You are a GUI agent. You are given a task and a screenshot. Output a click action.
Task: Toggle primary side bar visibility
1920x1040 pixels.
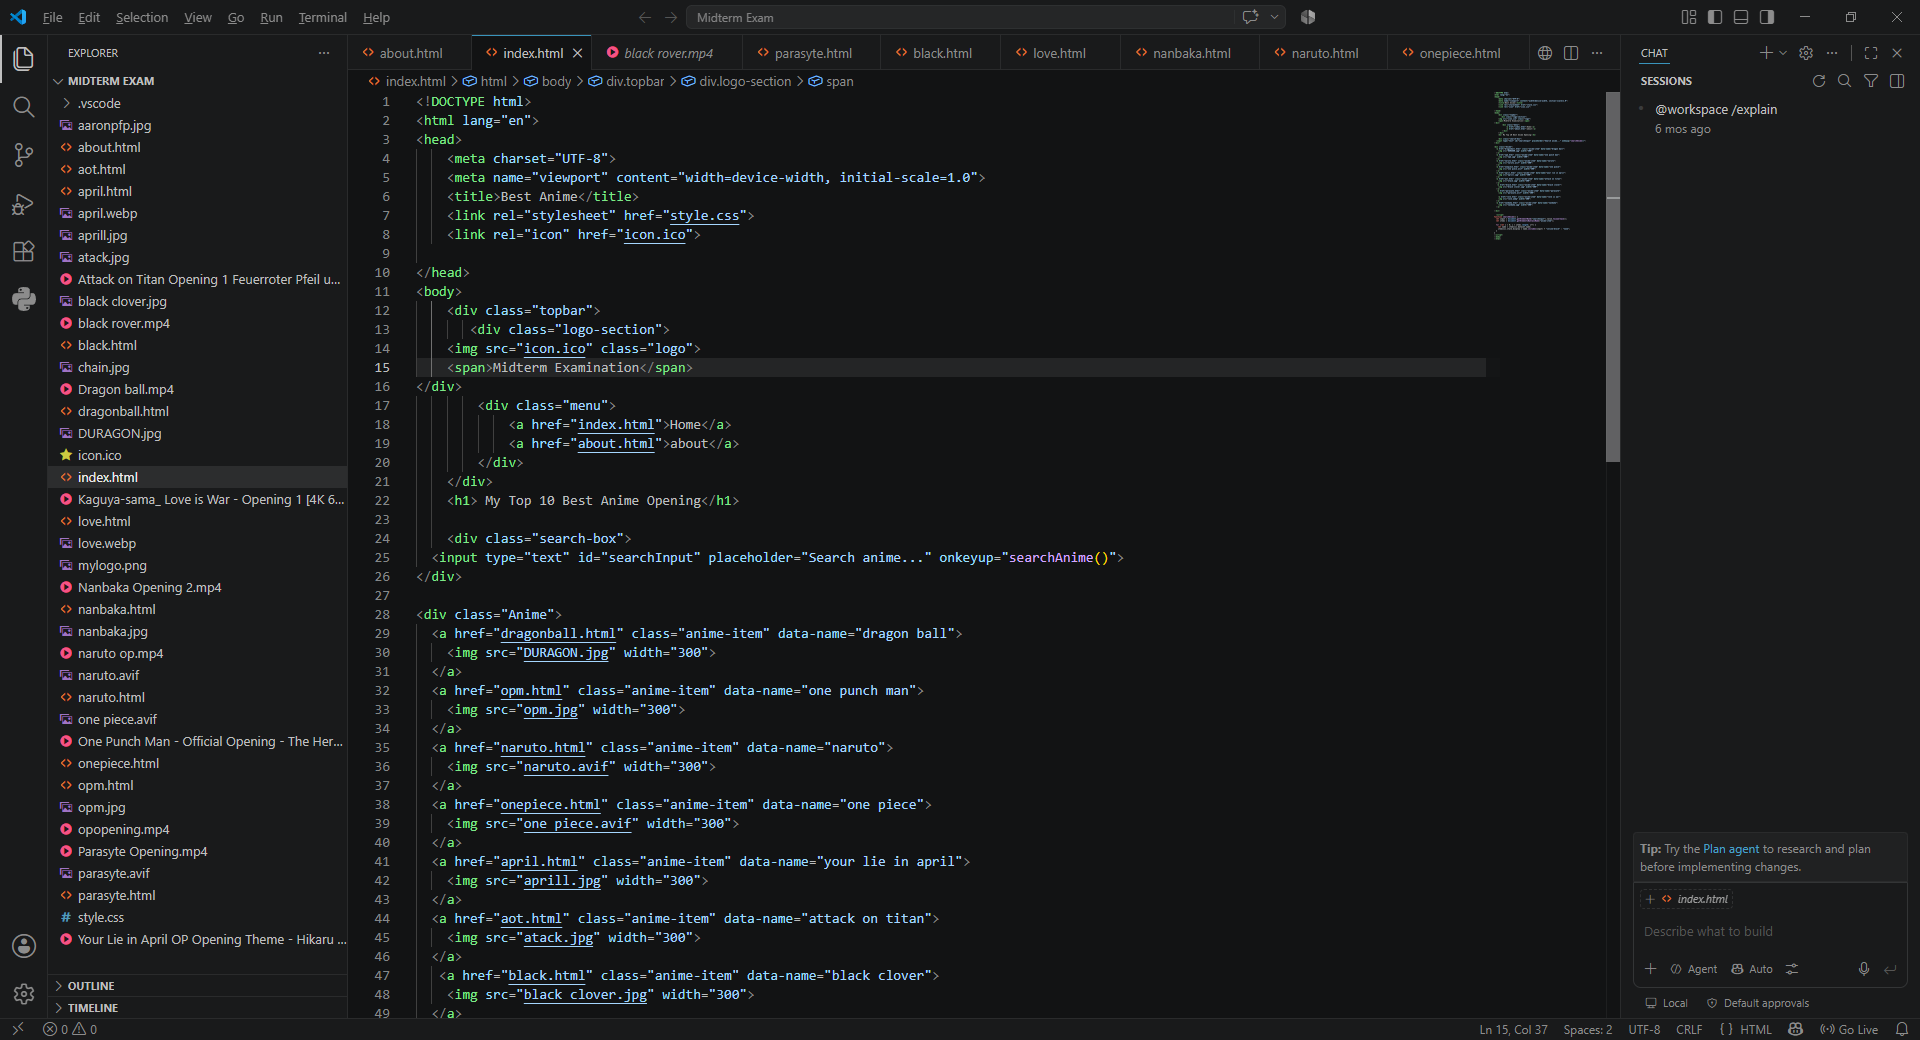1715,17
